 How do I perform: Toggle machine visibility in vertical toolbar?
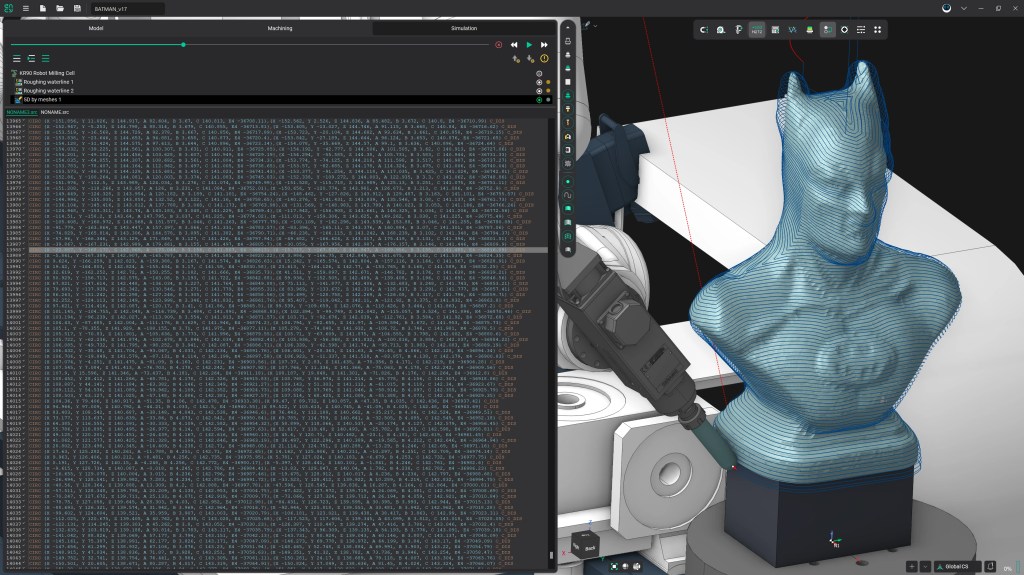coord(568,41)
